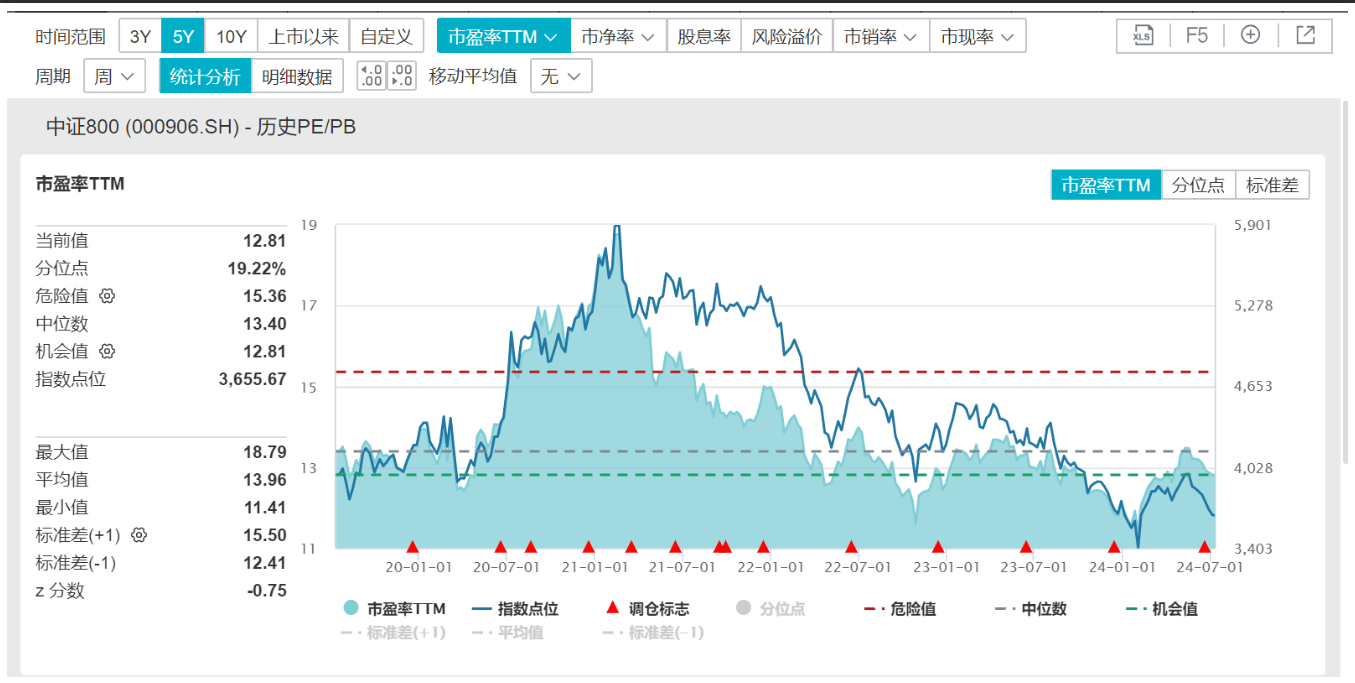Switch to the 明细数据 tab

297,76
